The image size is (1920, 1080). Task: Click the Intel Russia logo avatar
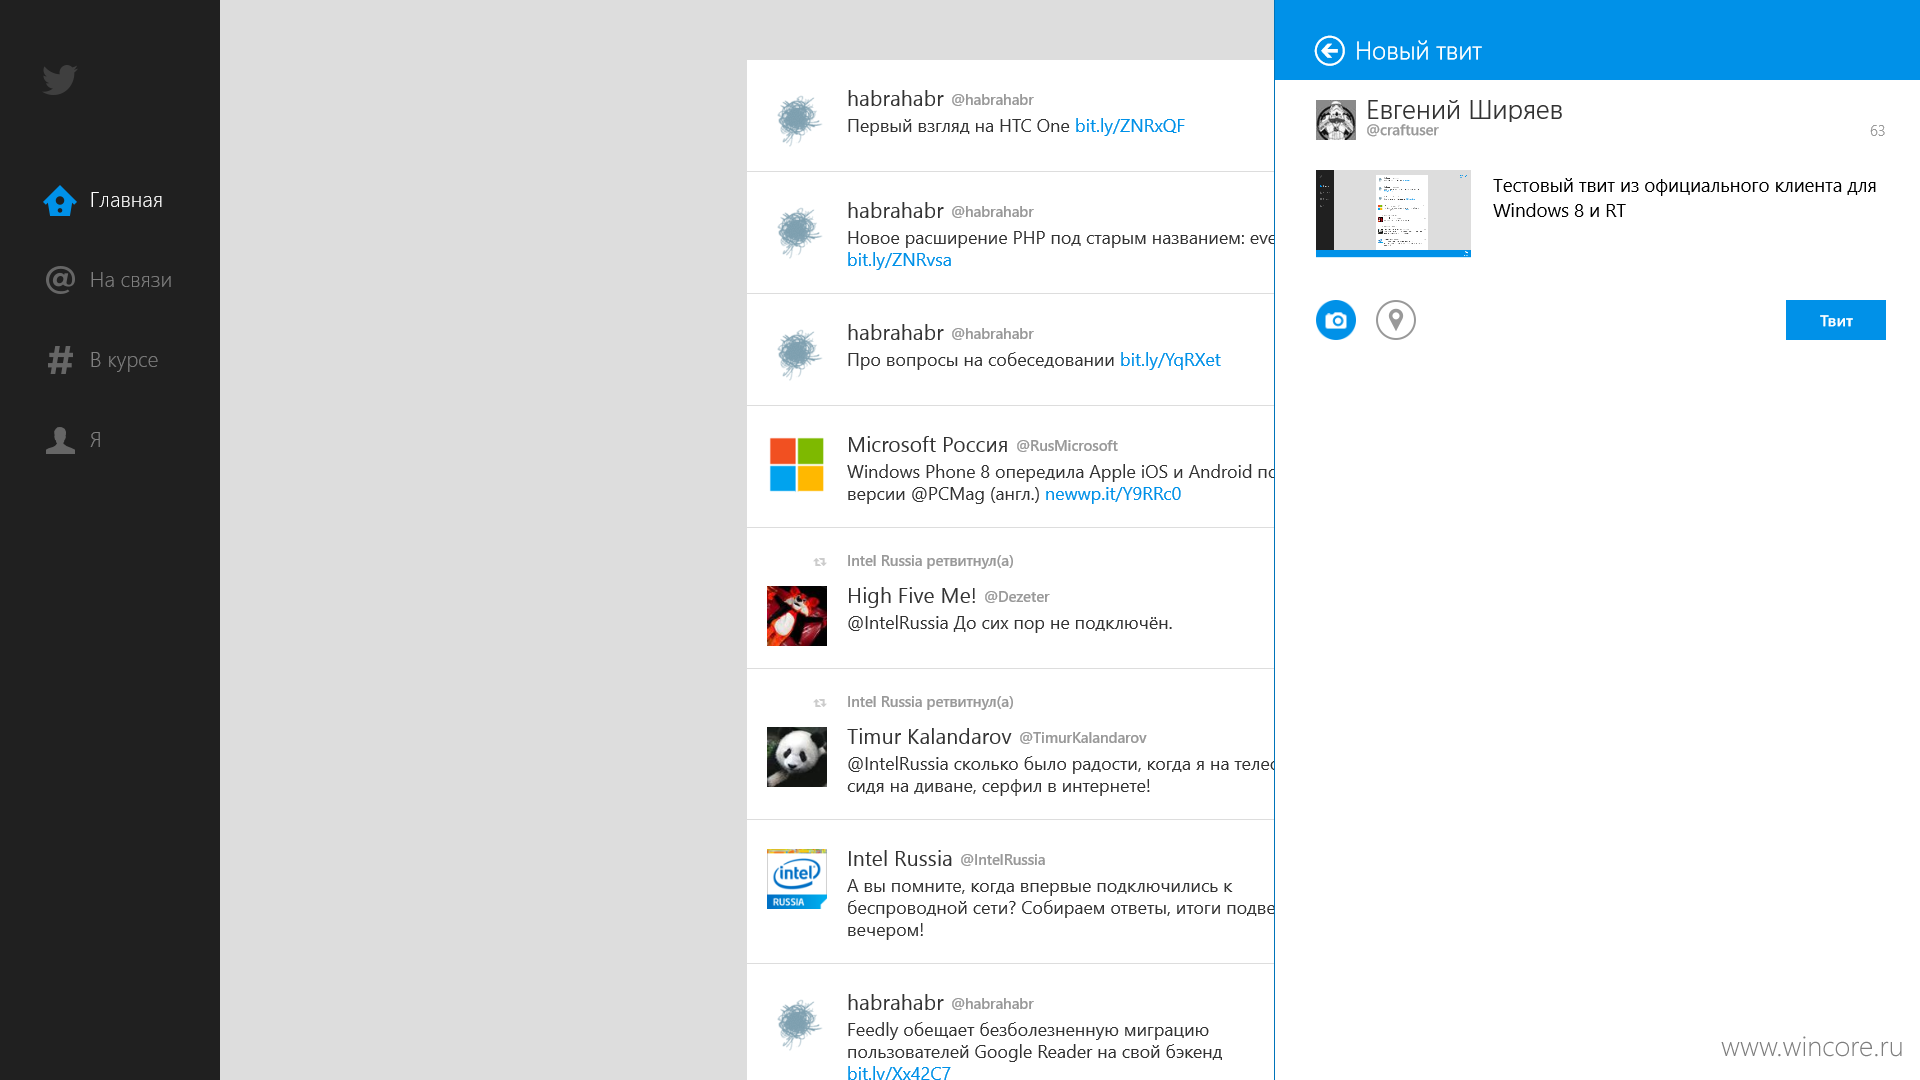point(797,879)
